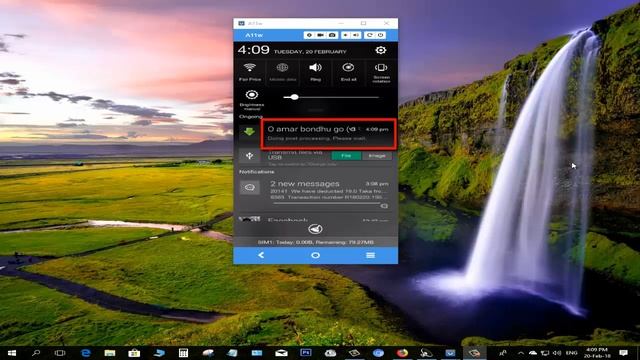Click the USB transfer icon
The height and width of the screenshot is (360, 640).
click(x=249, y=156)
